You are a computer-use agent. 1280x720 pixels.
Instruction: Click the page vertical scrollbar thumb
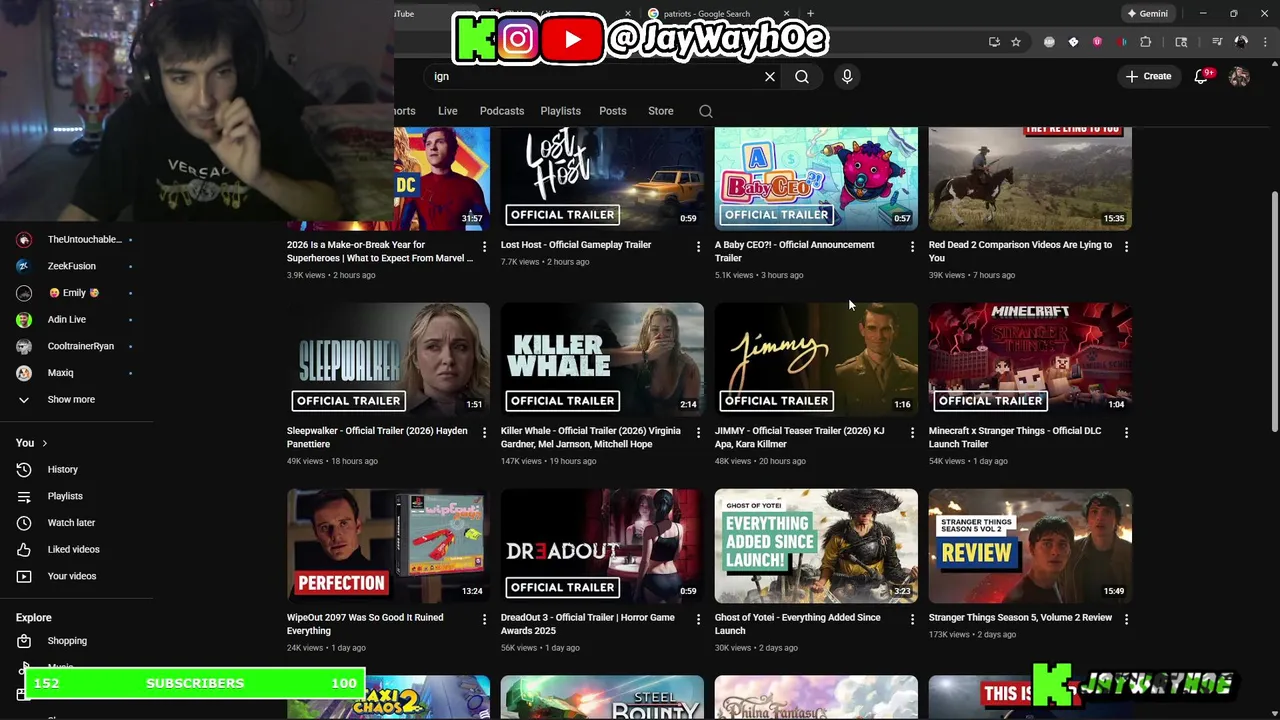pyautogui.click(x=1273, y=312)
